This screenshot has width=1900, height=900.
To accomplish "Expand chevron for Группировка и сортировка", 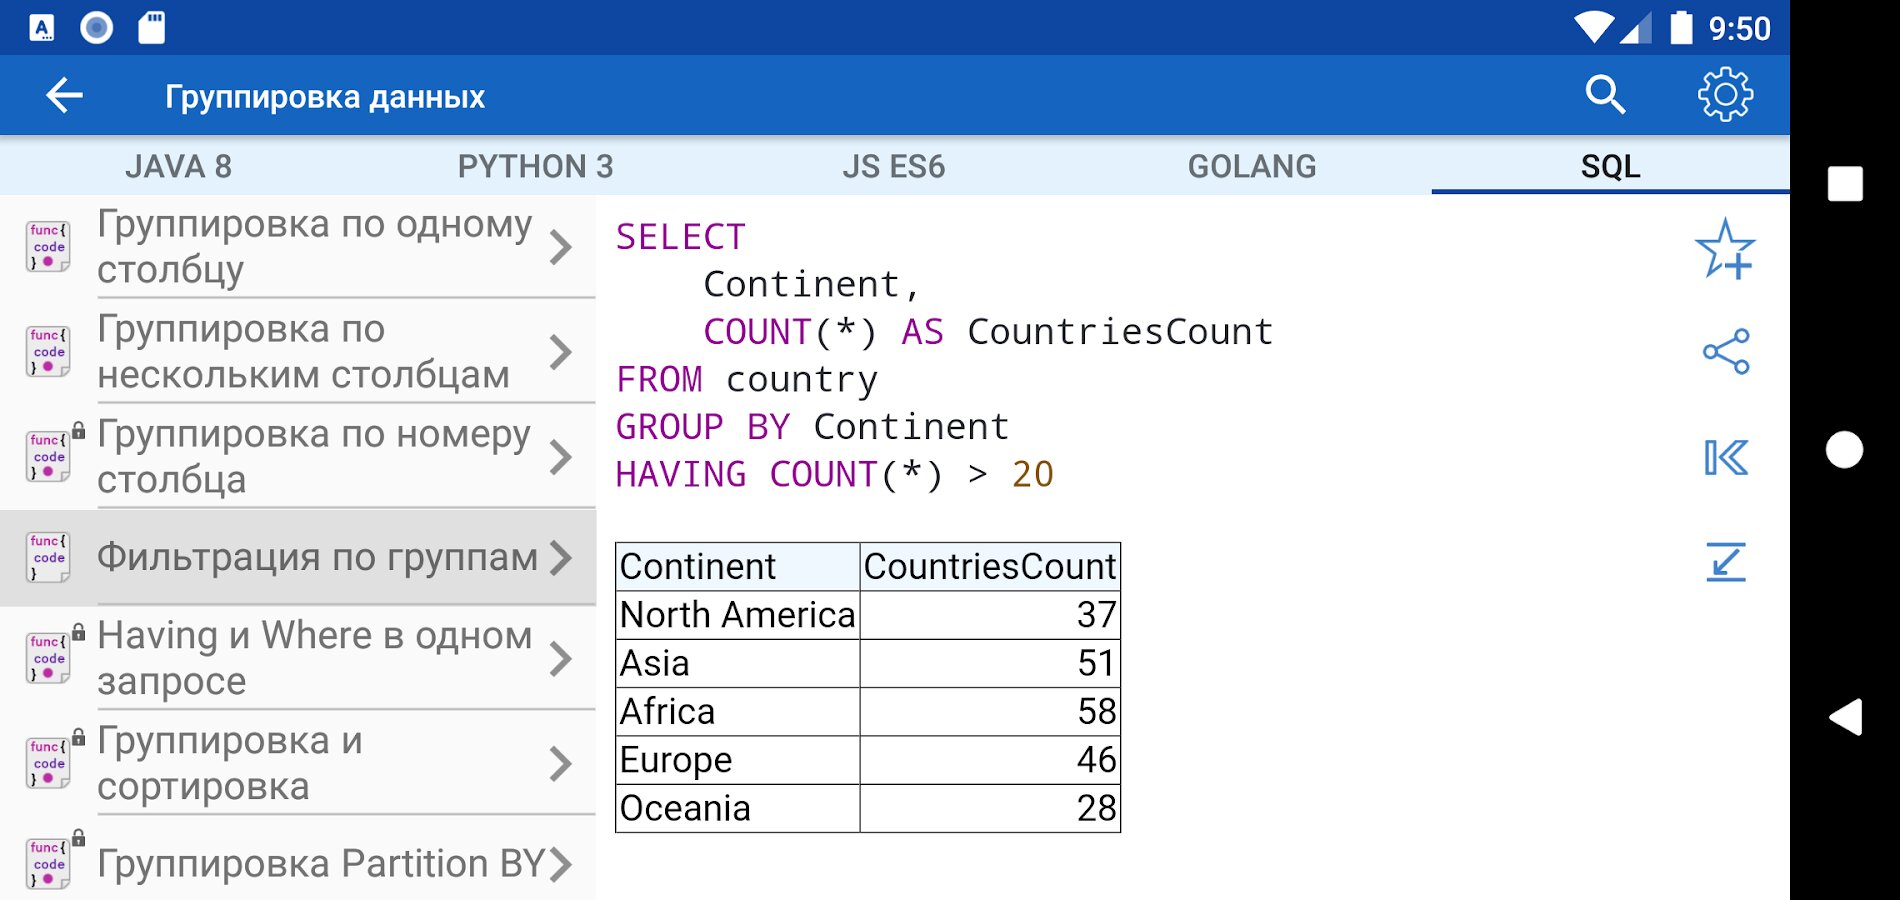I will [x=561, y=763].
